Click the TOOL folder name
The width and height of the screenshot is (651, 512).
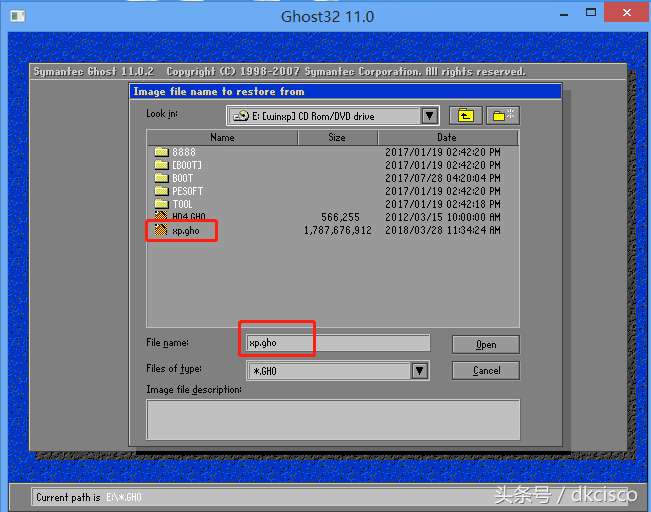coord(182,204)
